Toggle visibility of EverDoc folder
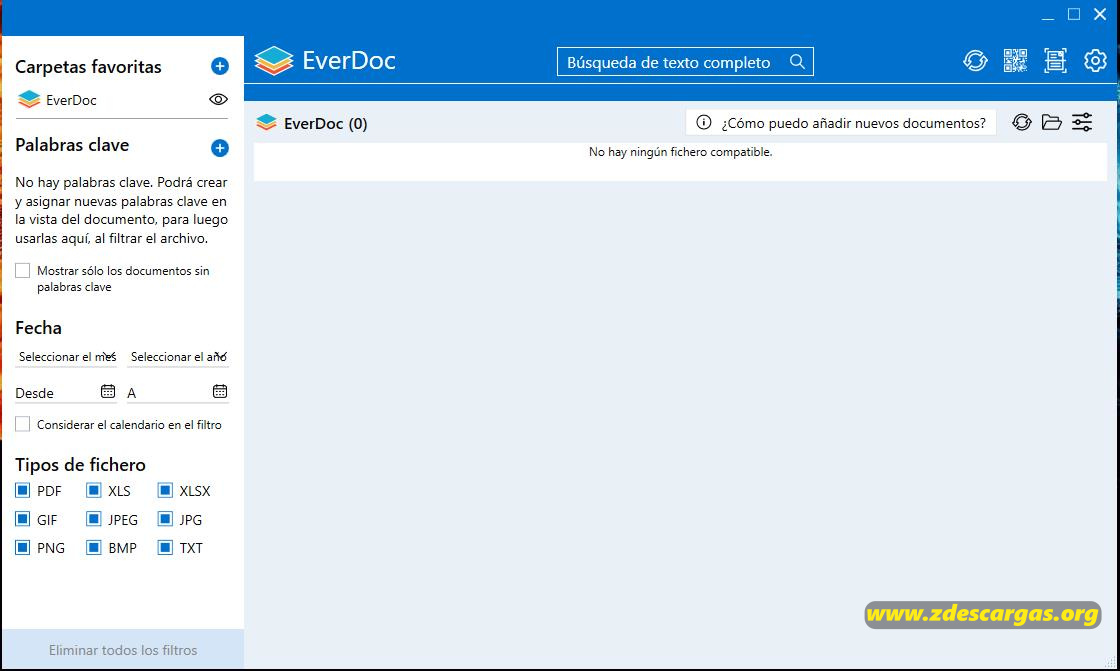The height and width of the screenshot is (671, 1120). 219,99
